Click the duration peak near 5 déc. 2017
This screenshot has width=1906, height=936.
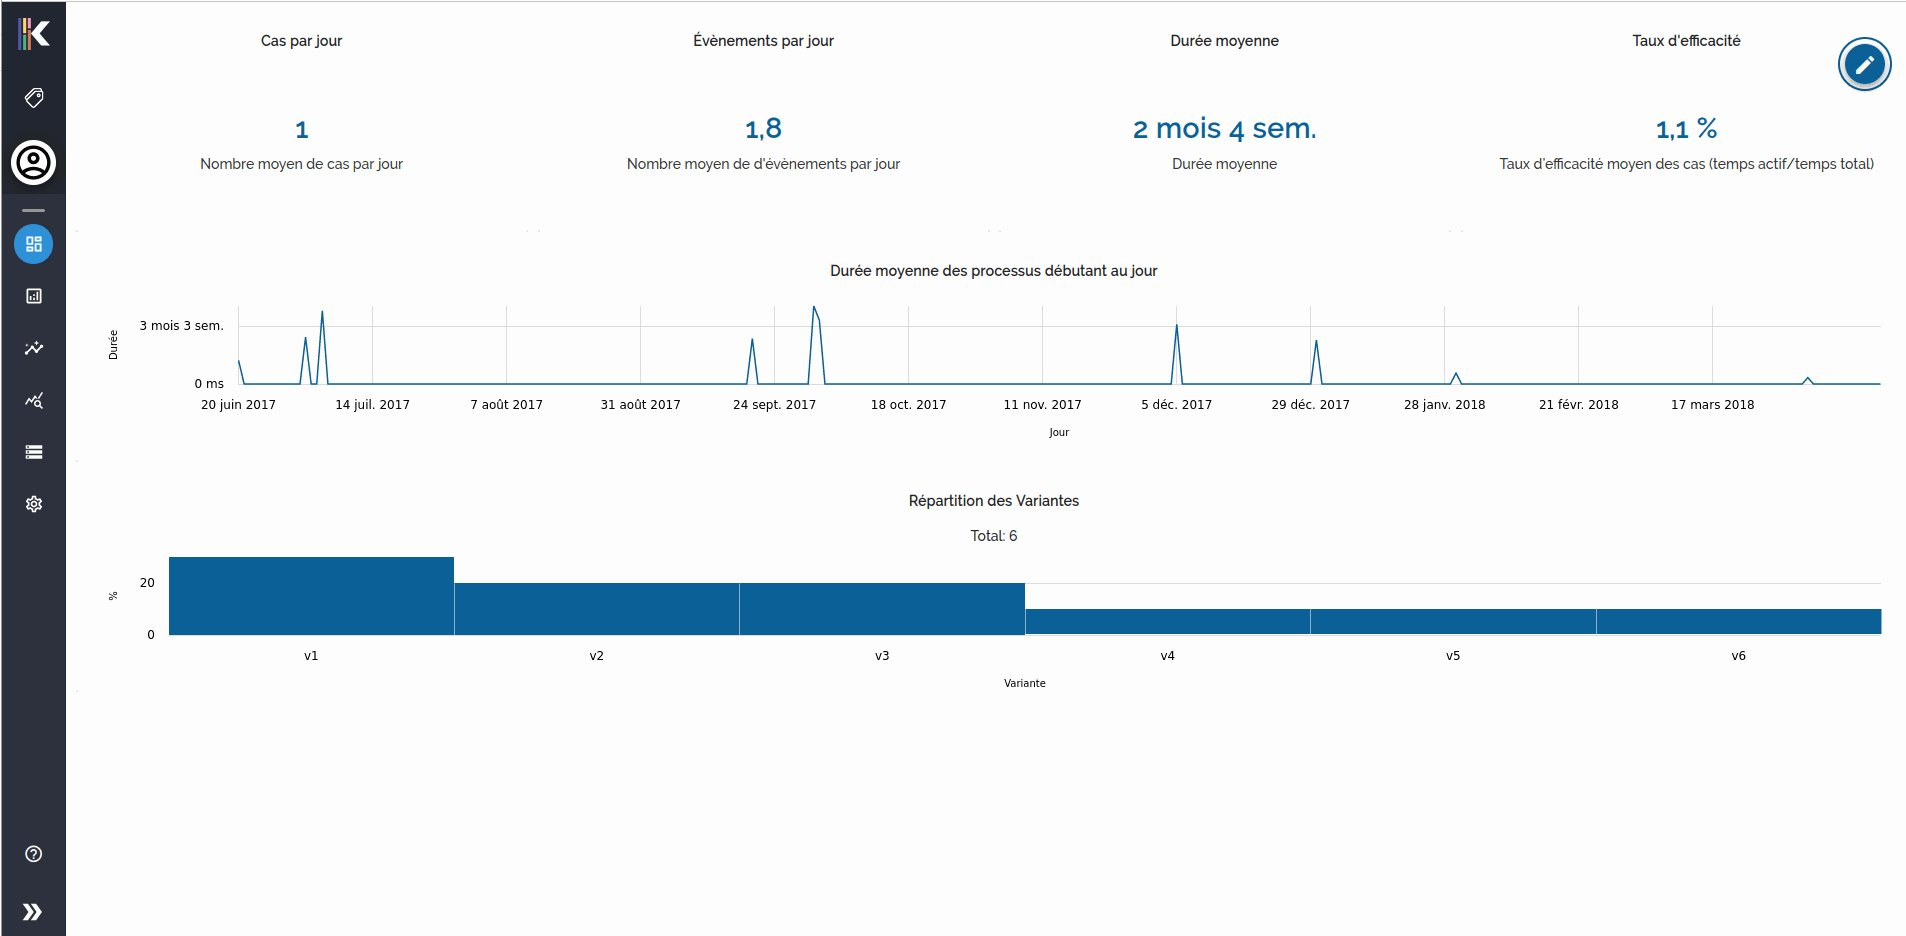tap(1176, 326)
